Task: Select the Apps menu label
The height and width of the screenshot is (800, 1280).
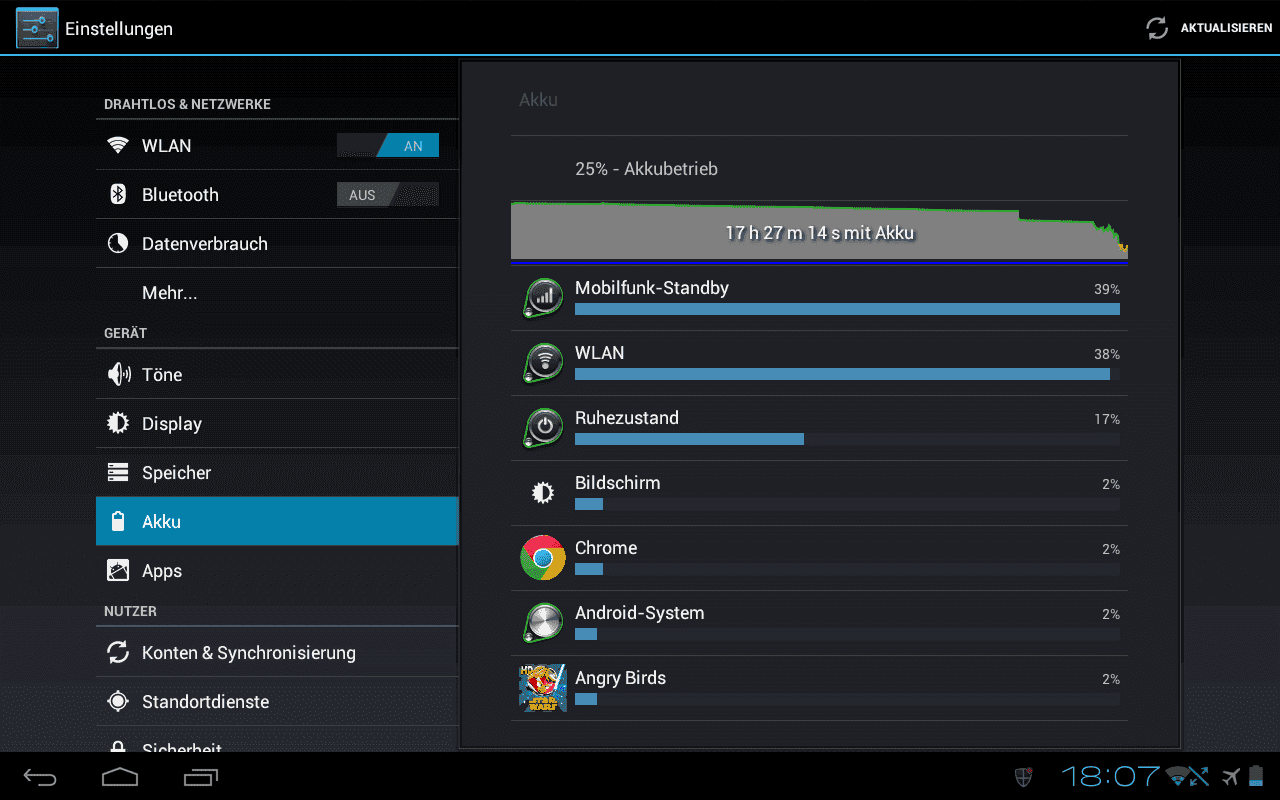Action: tap(162, 572)
